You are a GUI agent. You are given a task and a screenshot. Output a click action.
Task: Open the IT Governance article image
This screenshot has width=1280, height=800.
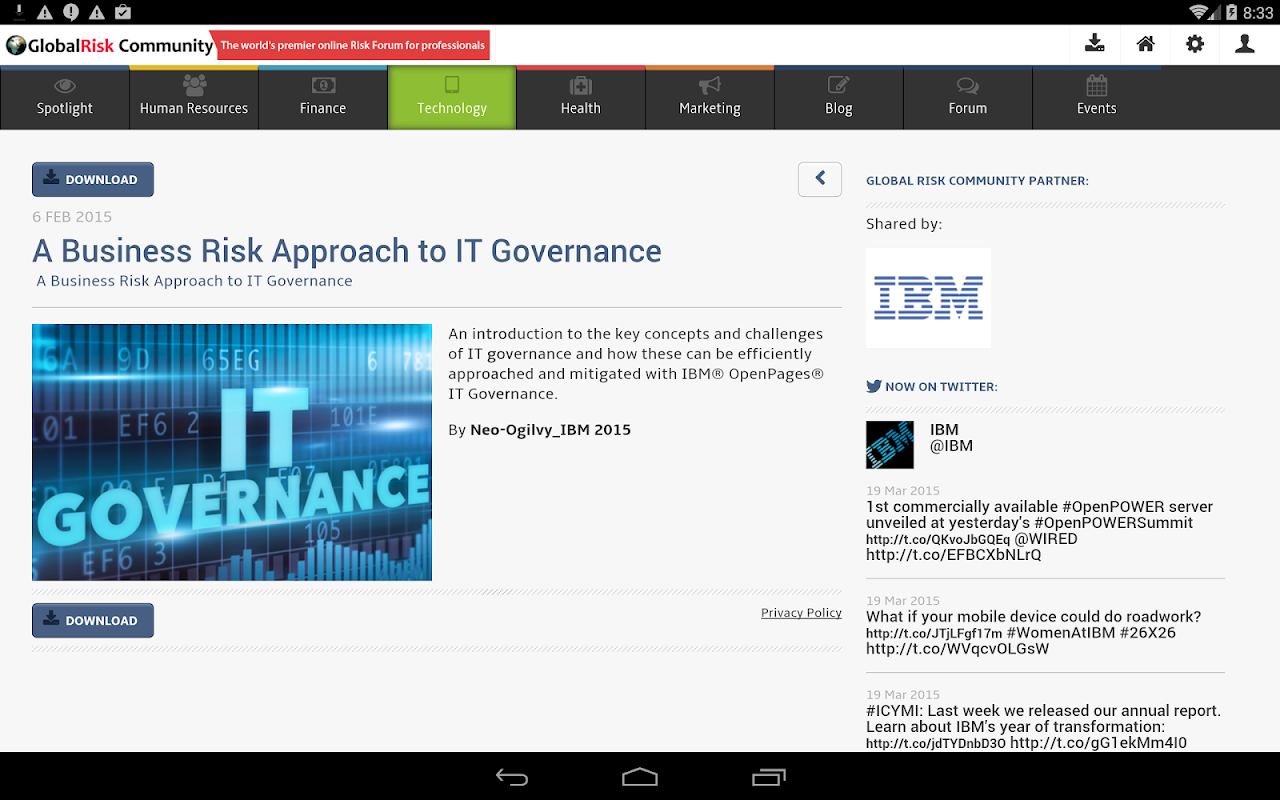232,452
